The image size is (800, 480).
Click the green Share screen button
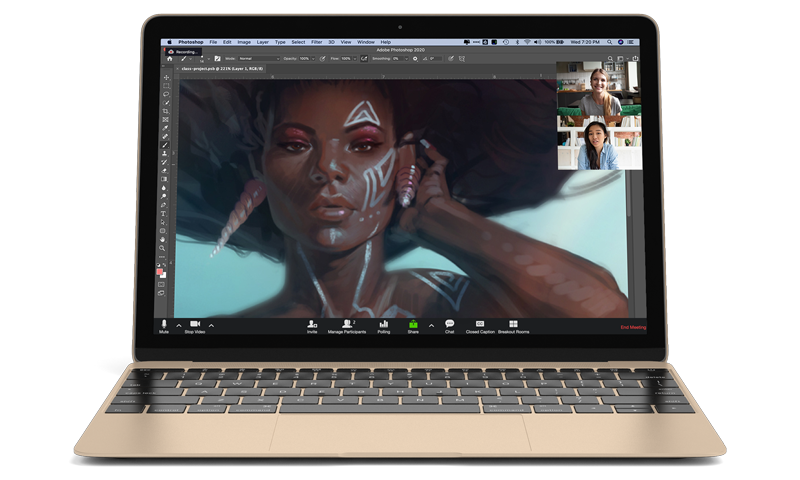pyautogui.click(x=413, y=326)
